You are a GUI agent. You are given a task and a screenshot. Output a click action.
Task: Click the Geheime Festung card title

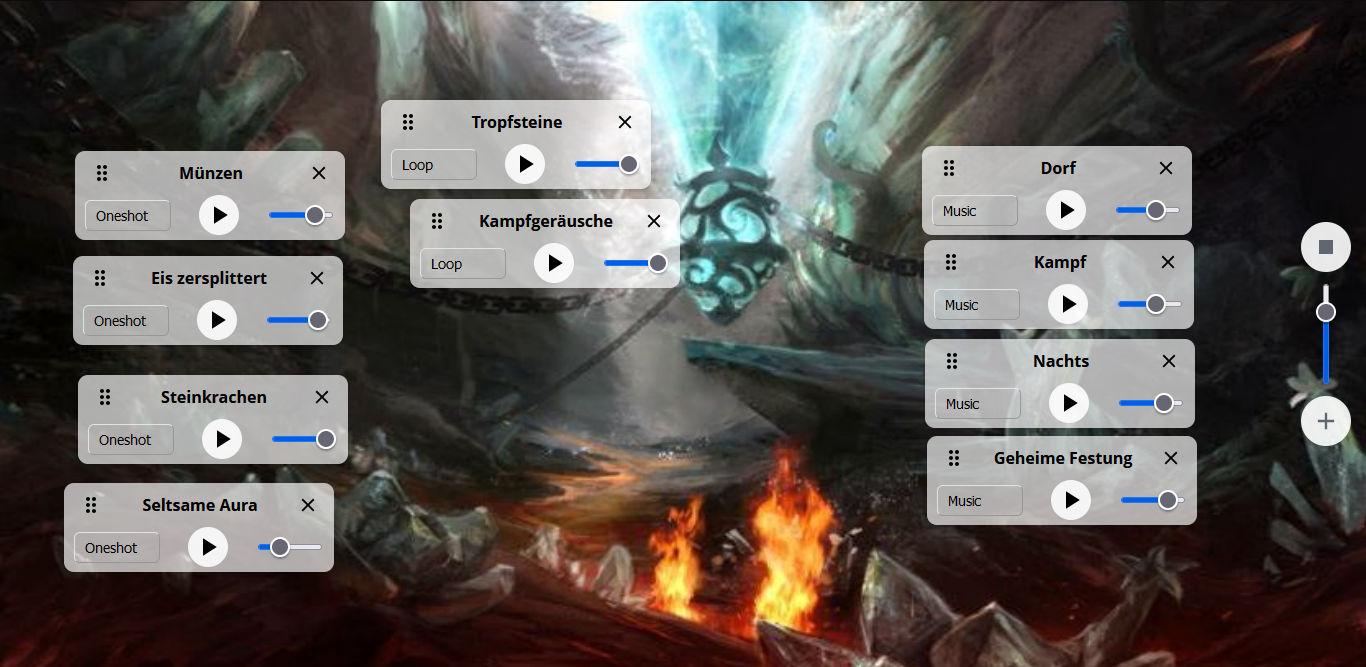1063,458
